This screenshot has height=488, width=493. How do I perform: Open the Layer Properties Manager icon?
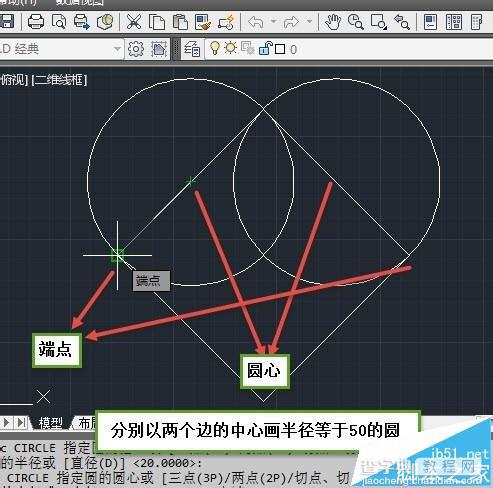click(x=192, y=49)
